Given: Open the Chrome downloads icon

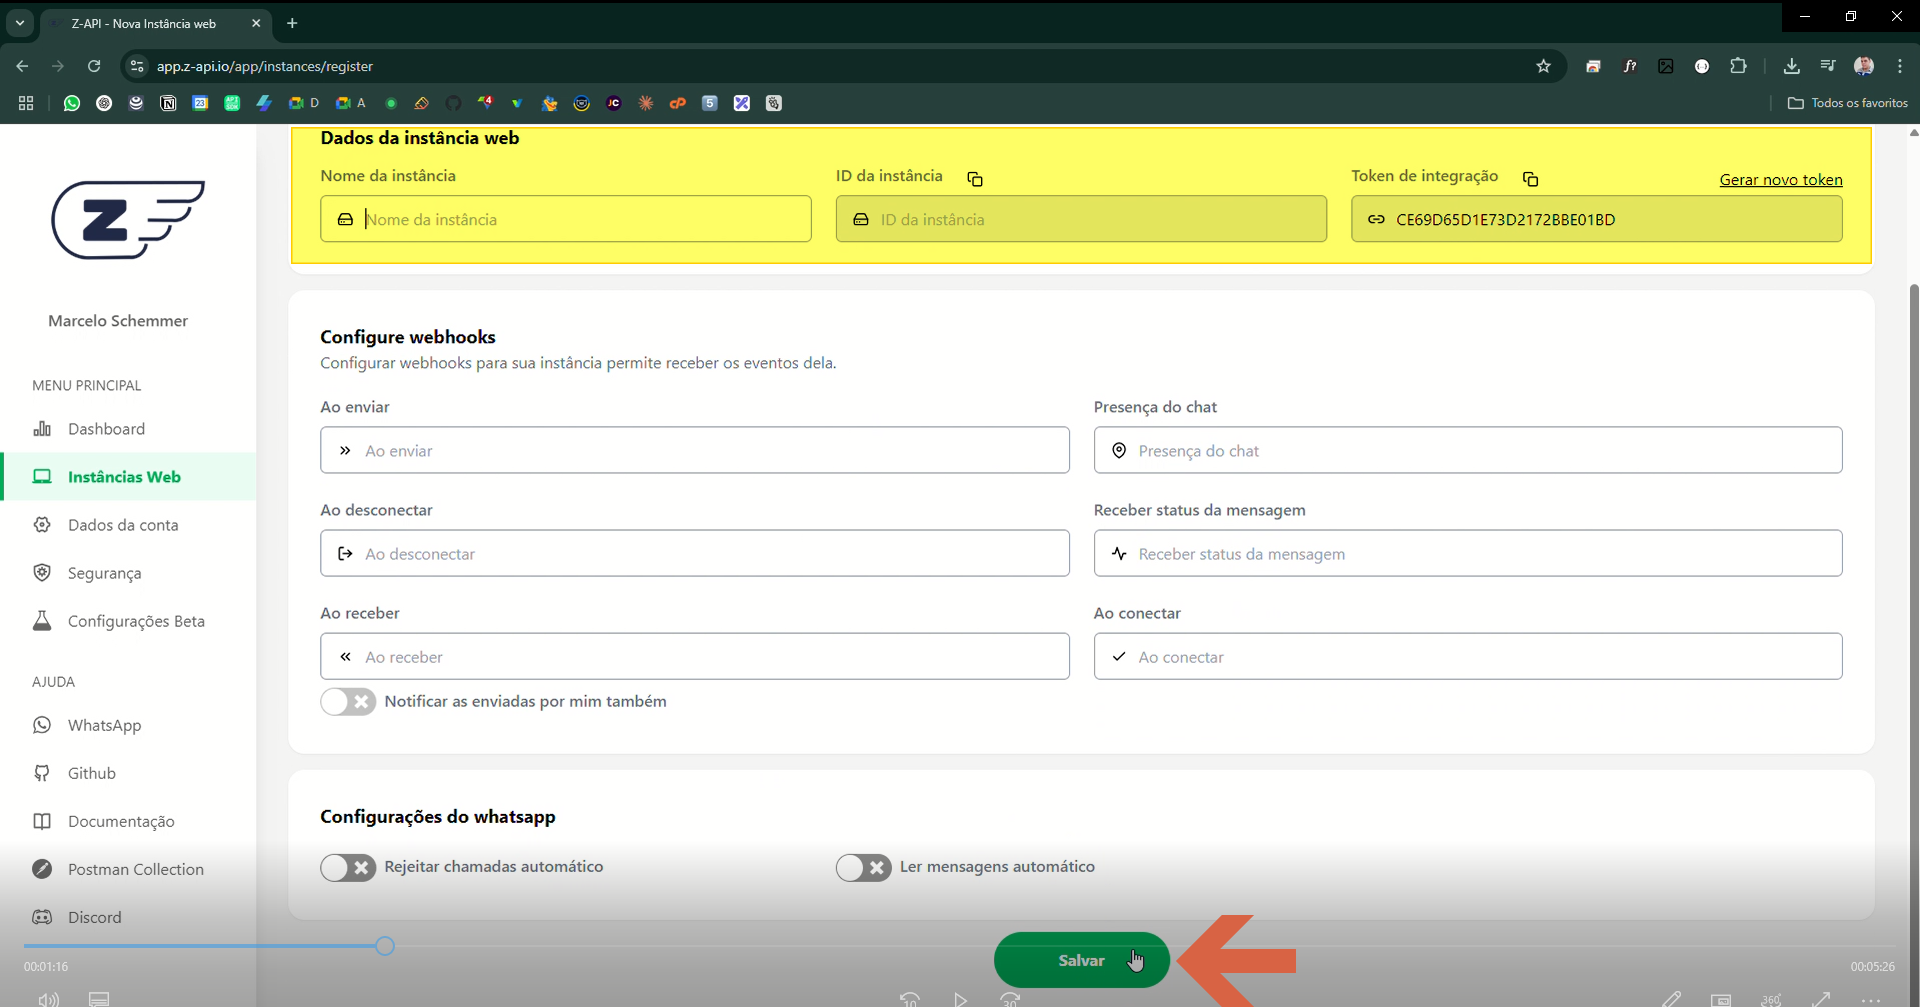Looking at the screenshot, I should pos(1791,66).
